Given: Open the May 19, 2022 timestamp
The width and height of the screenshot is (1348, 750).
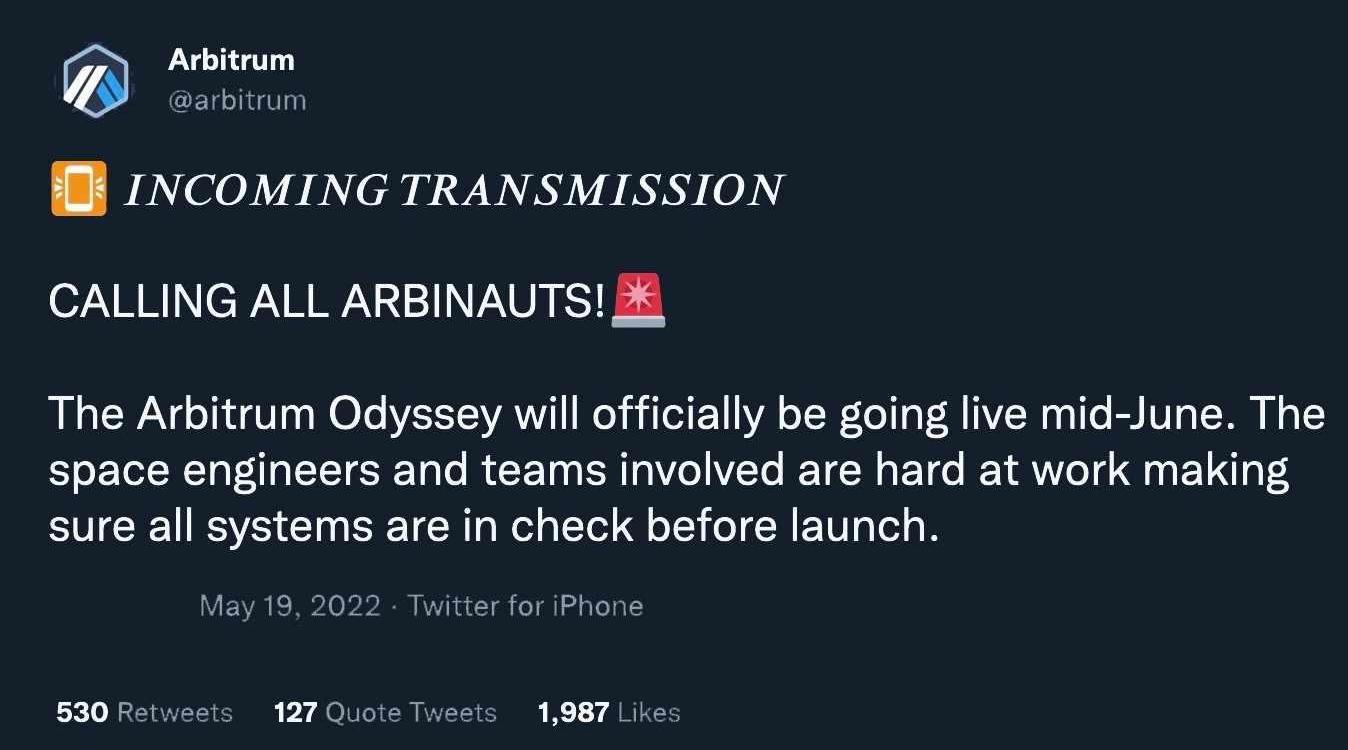Looking at the screenshot, I should click(x=290, y=606).
